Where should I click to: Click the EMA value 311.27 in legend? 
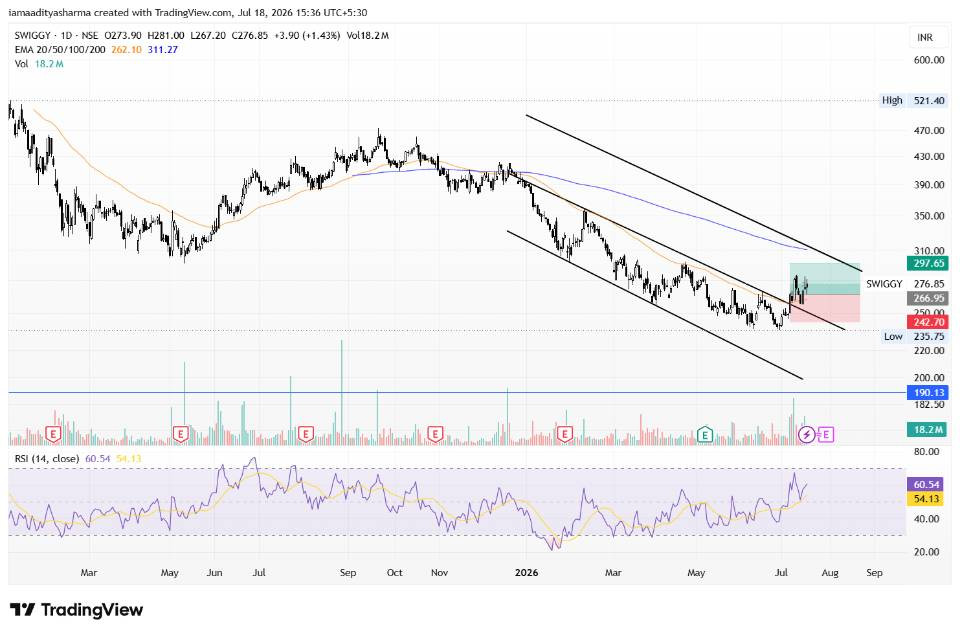pos(163,50)
